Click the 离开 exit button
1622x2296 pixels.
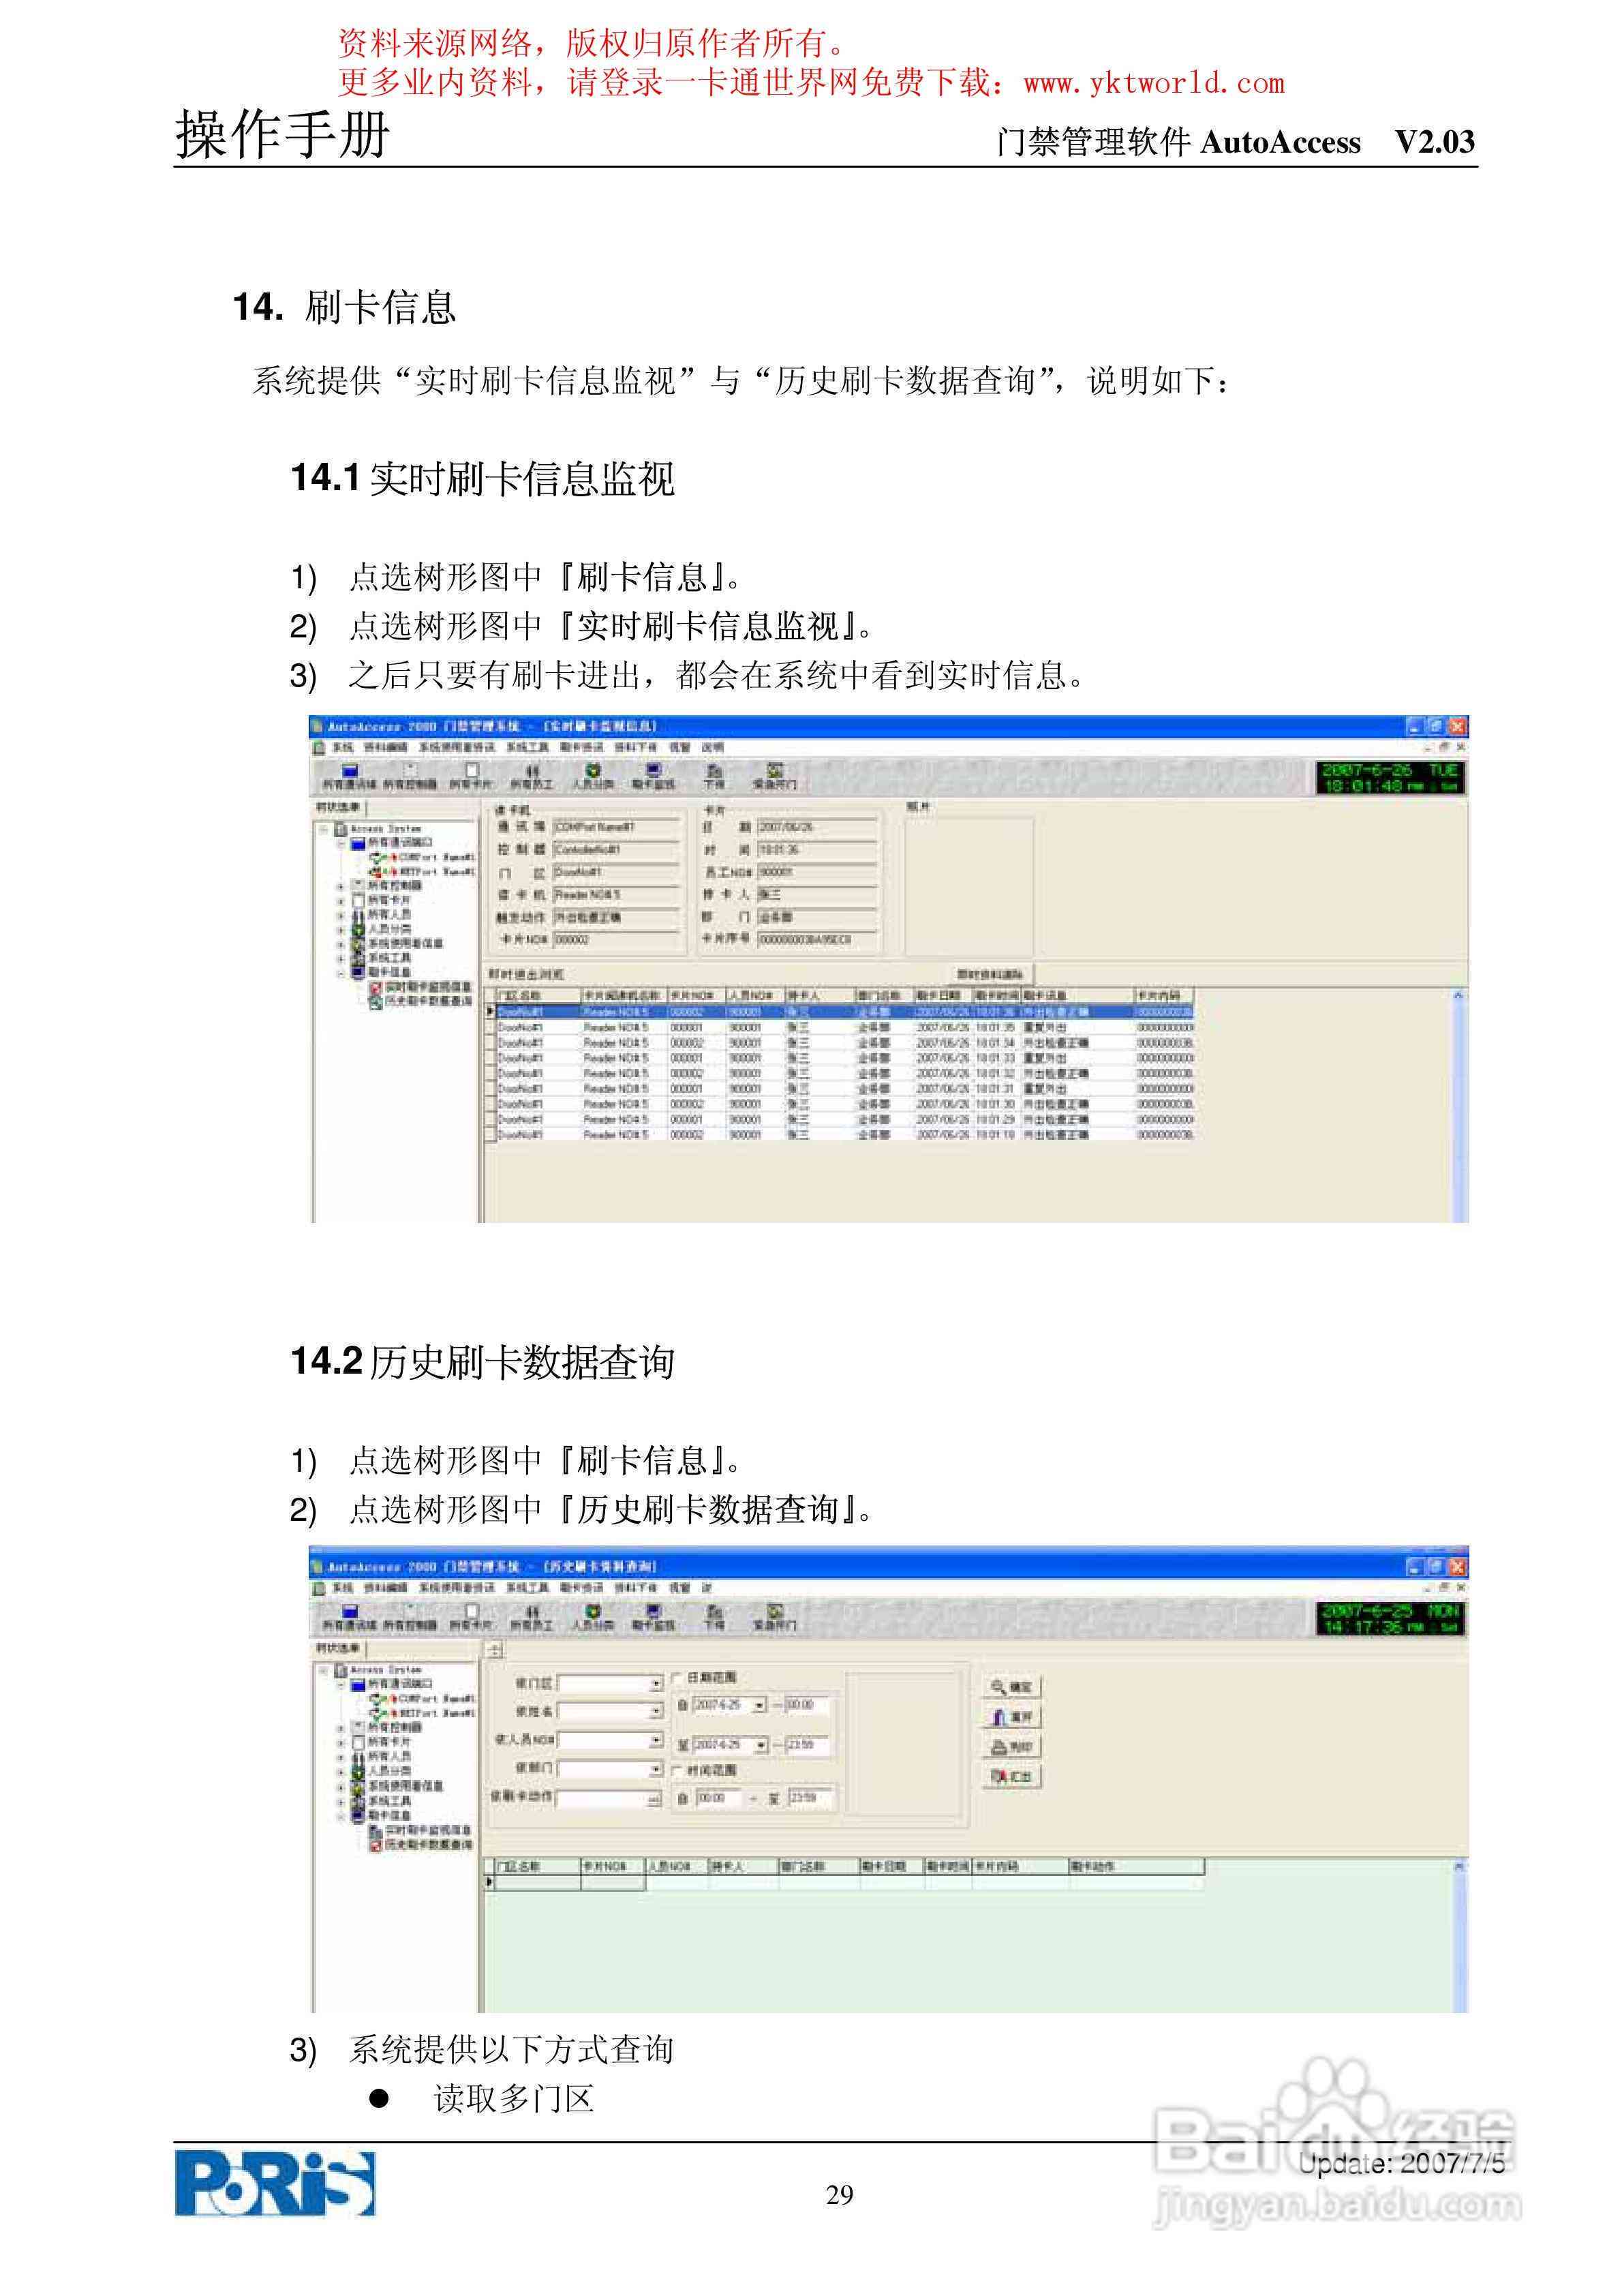point(1012,1717)
